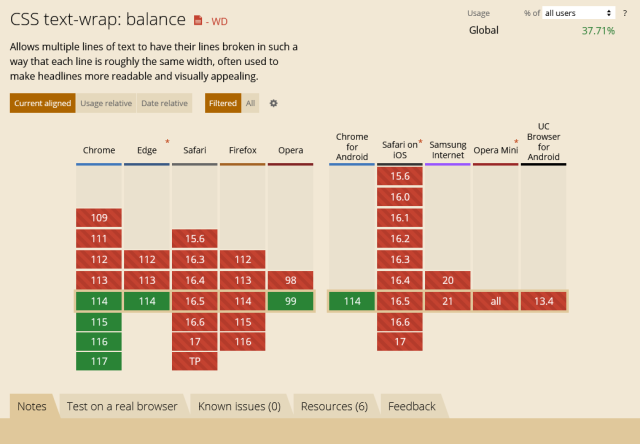Image resolution: width=640 pixels, height=444 pixels.
Task: Click Chrome 116 version cell
Action: point(99,342)
